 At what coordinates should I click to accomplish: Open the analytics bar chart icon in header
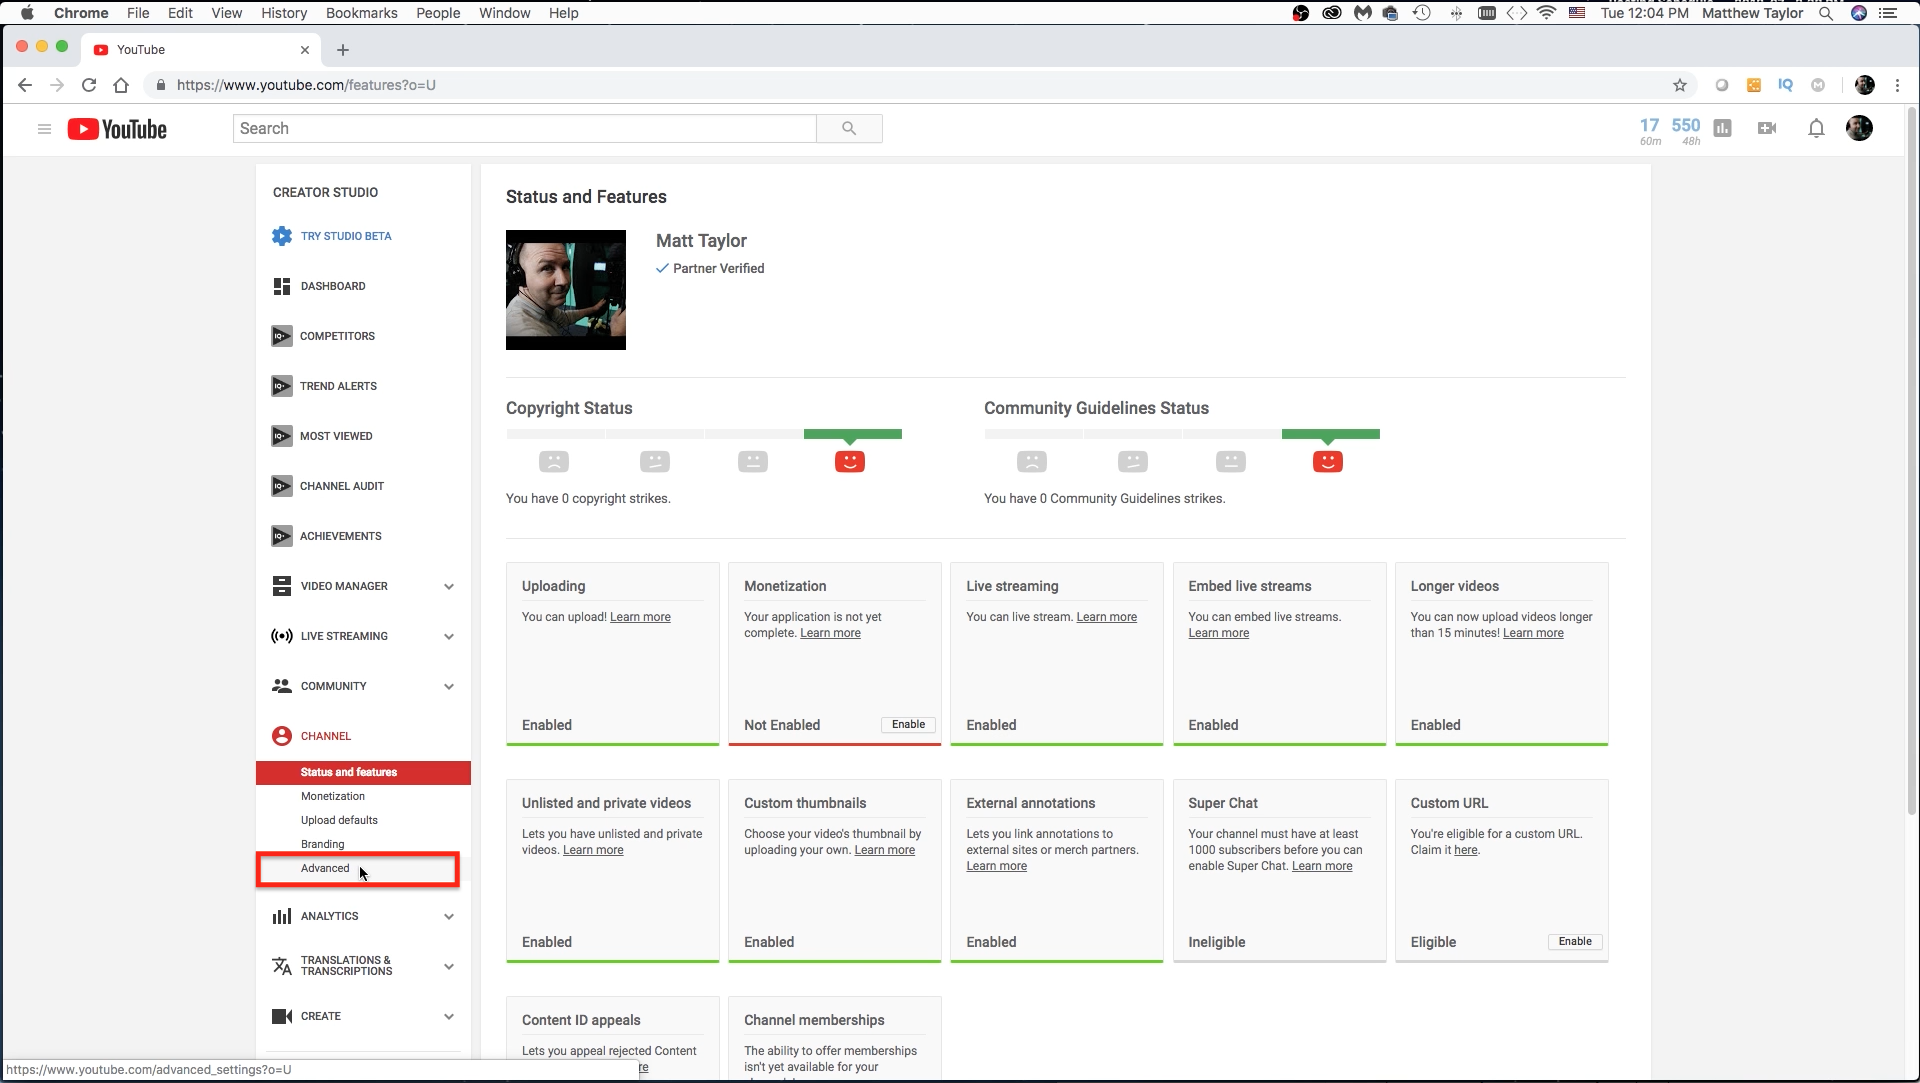1722,128
